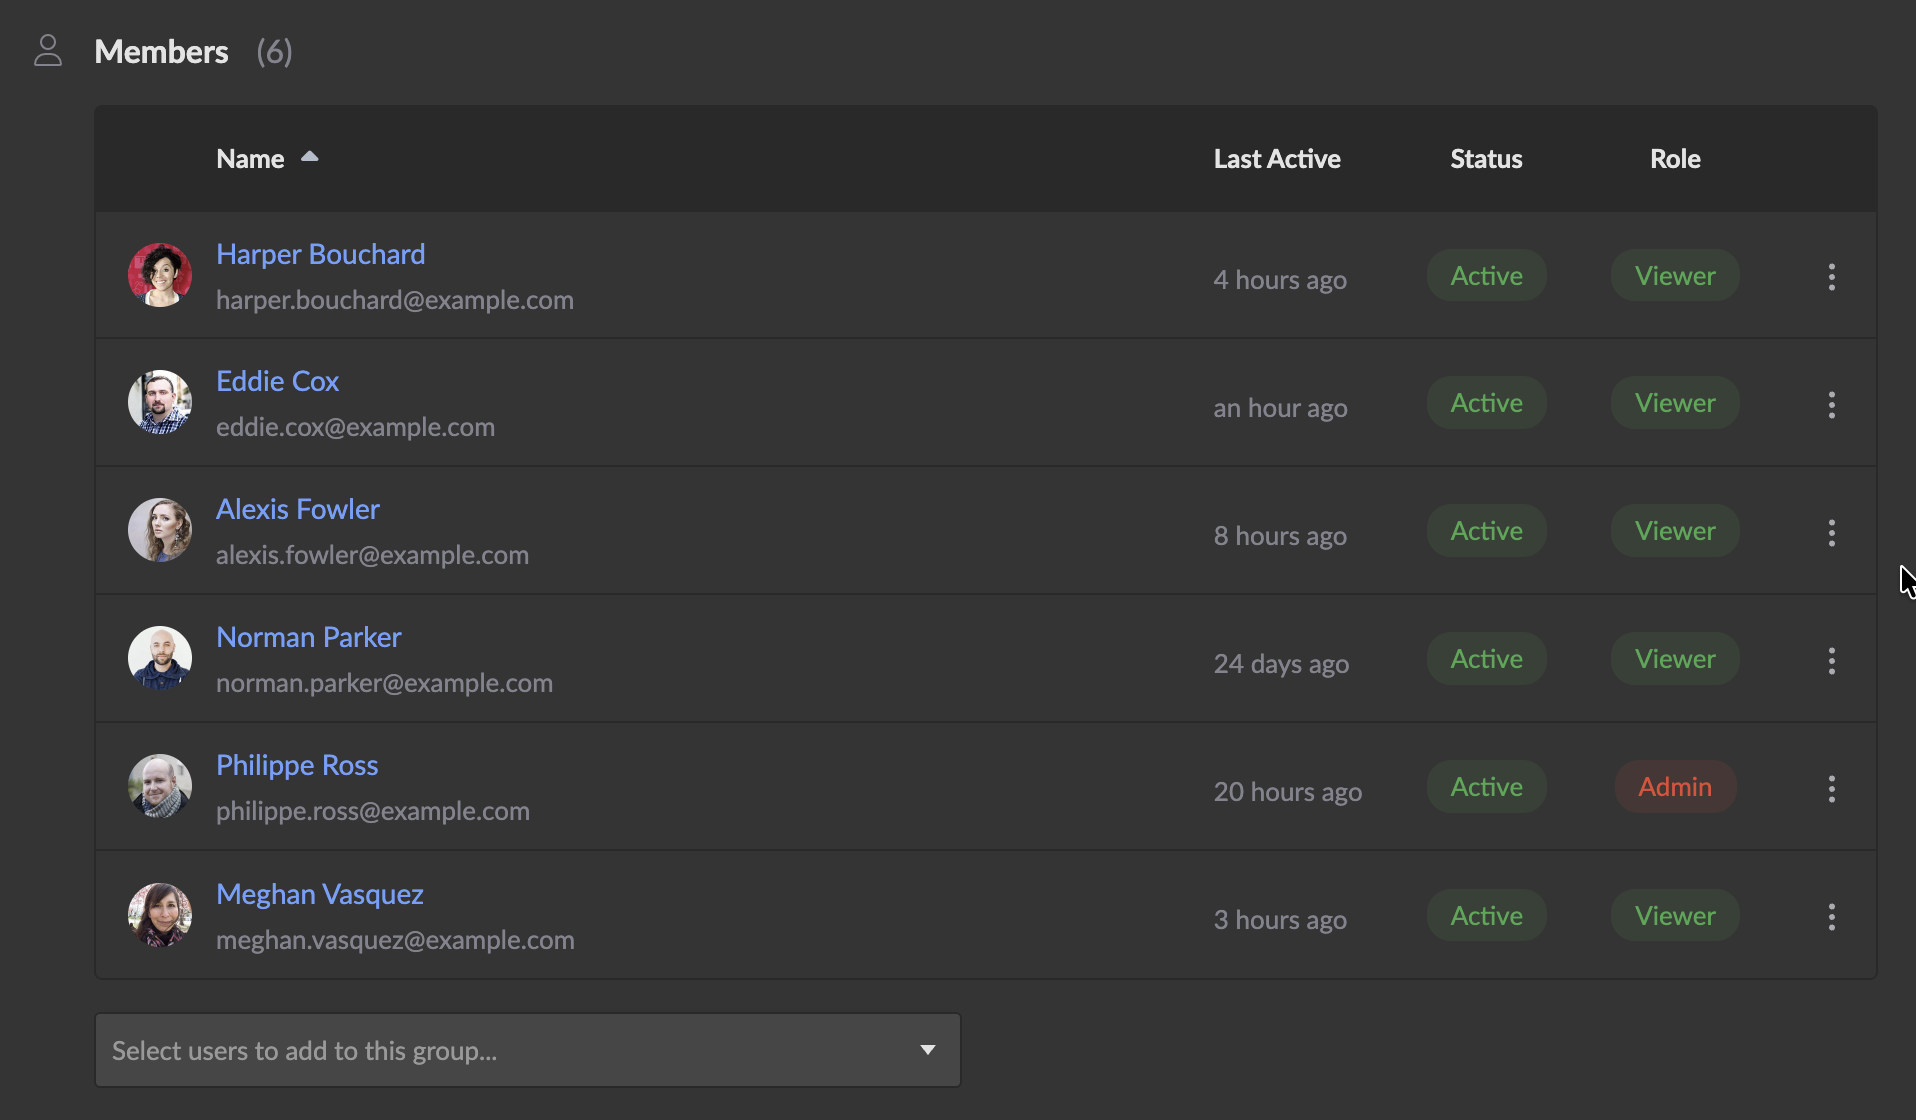The width and height of the screenshot is (1916, 1120).
Task: Click the Name column sort arrow
Action: click(x=310, y=157)
